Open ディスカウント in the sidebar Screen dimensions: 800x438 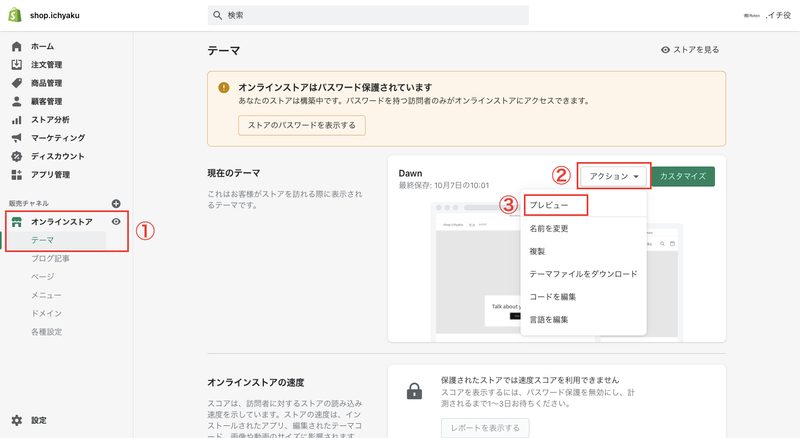(x=58, y=156)
